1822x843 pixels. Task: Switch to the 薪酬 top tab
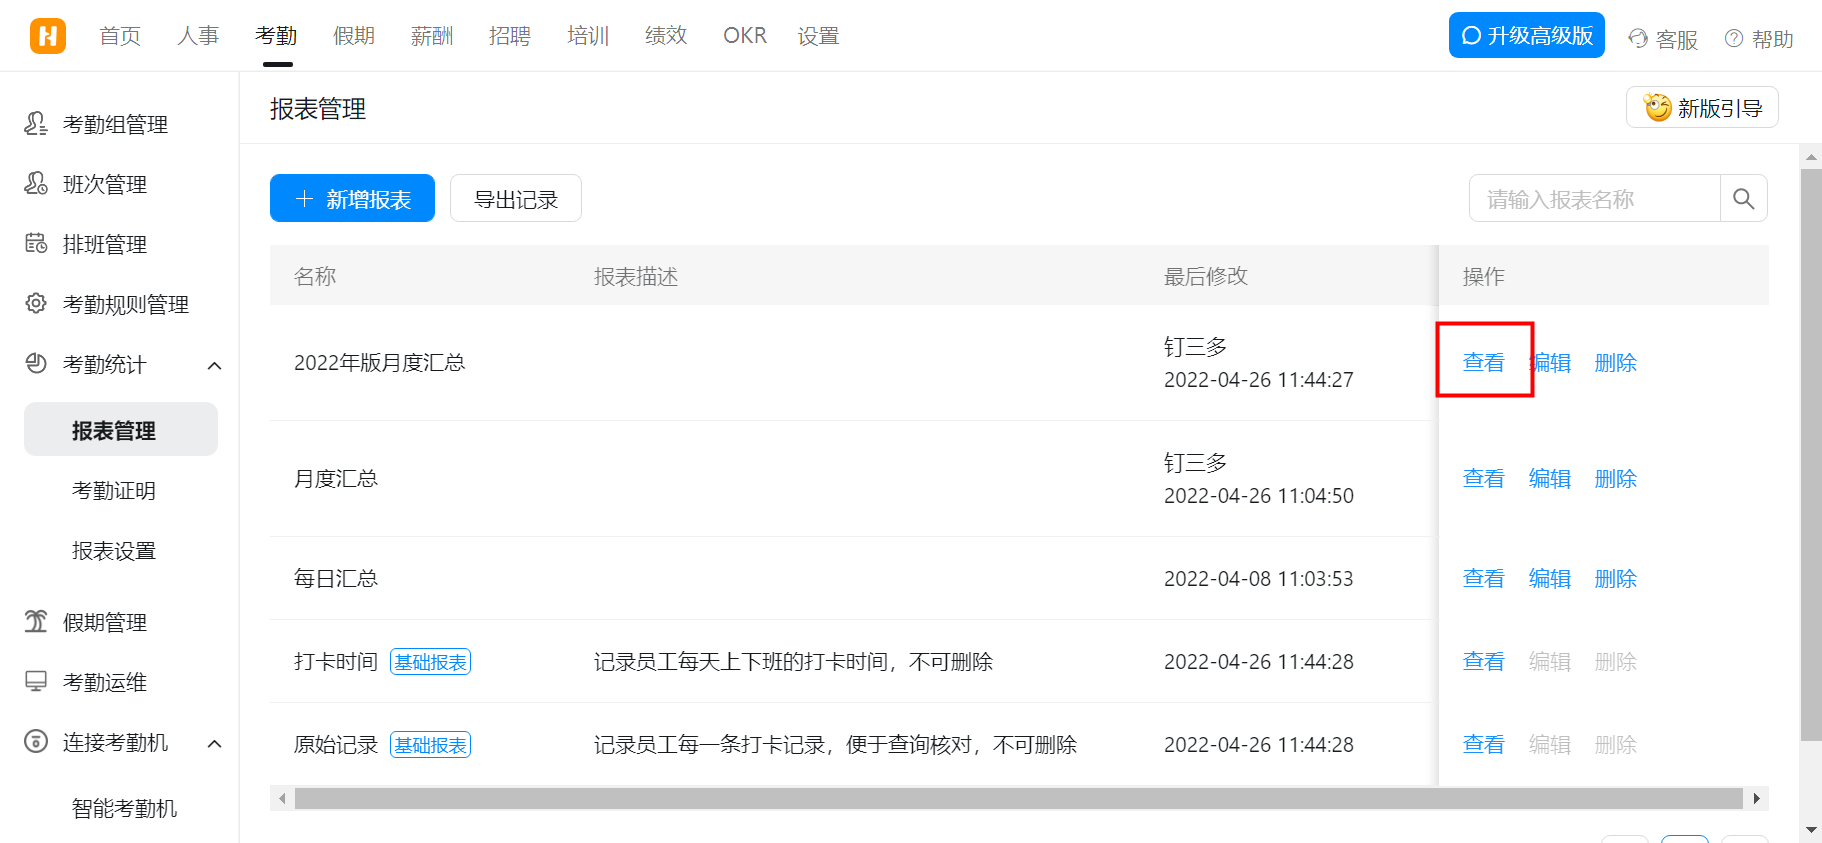coord(431,36)
